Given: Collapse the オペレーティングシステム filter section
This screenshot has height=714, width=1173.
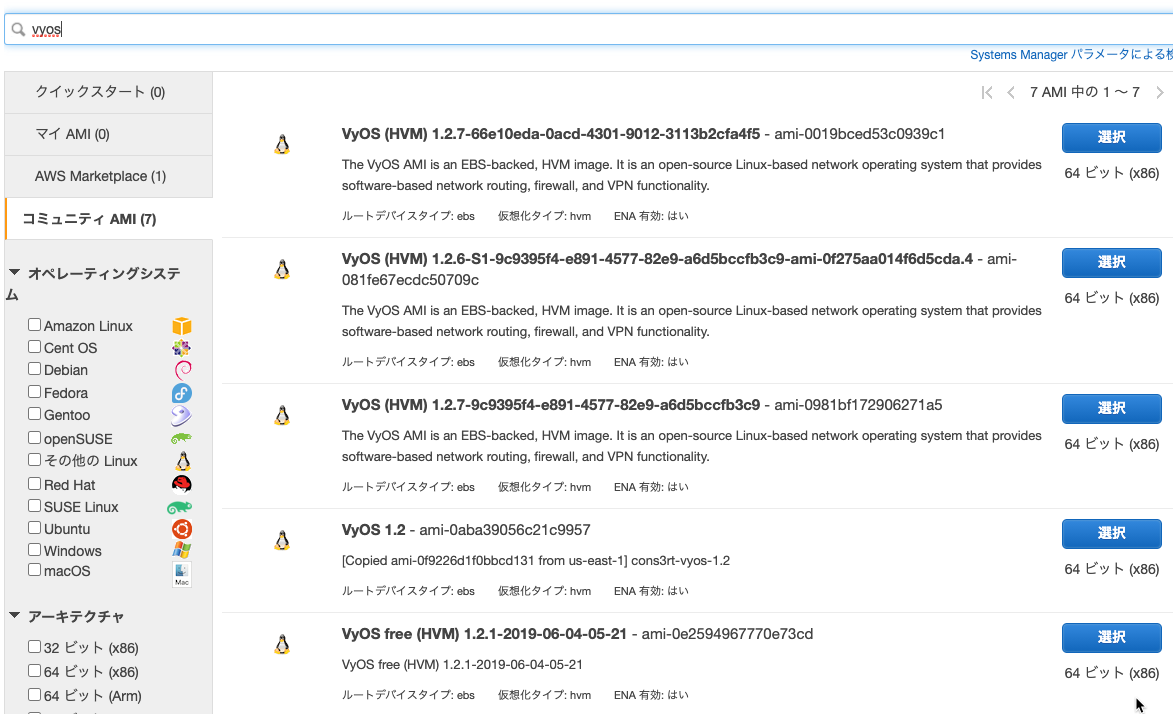Looking at the screenshot, I should coord(14,272).
